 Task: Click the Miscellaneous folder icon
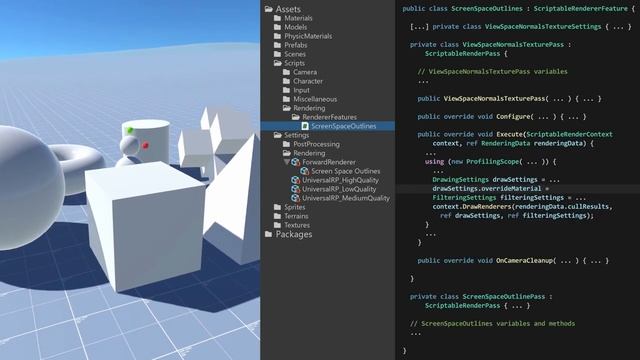[287, 99]
